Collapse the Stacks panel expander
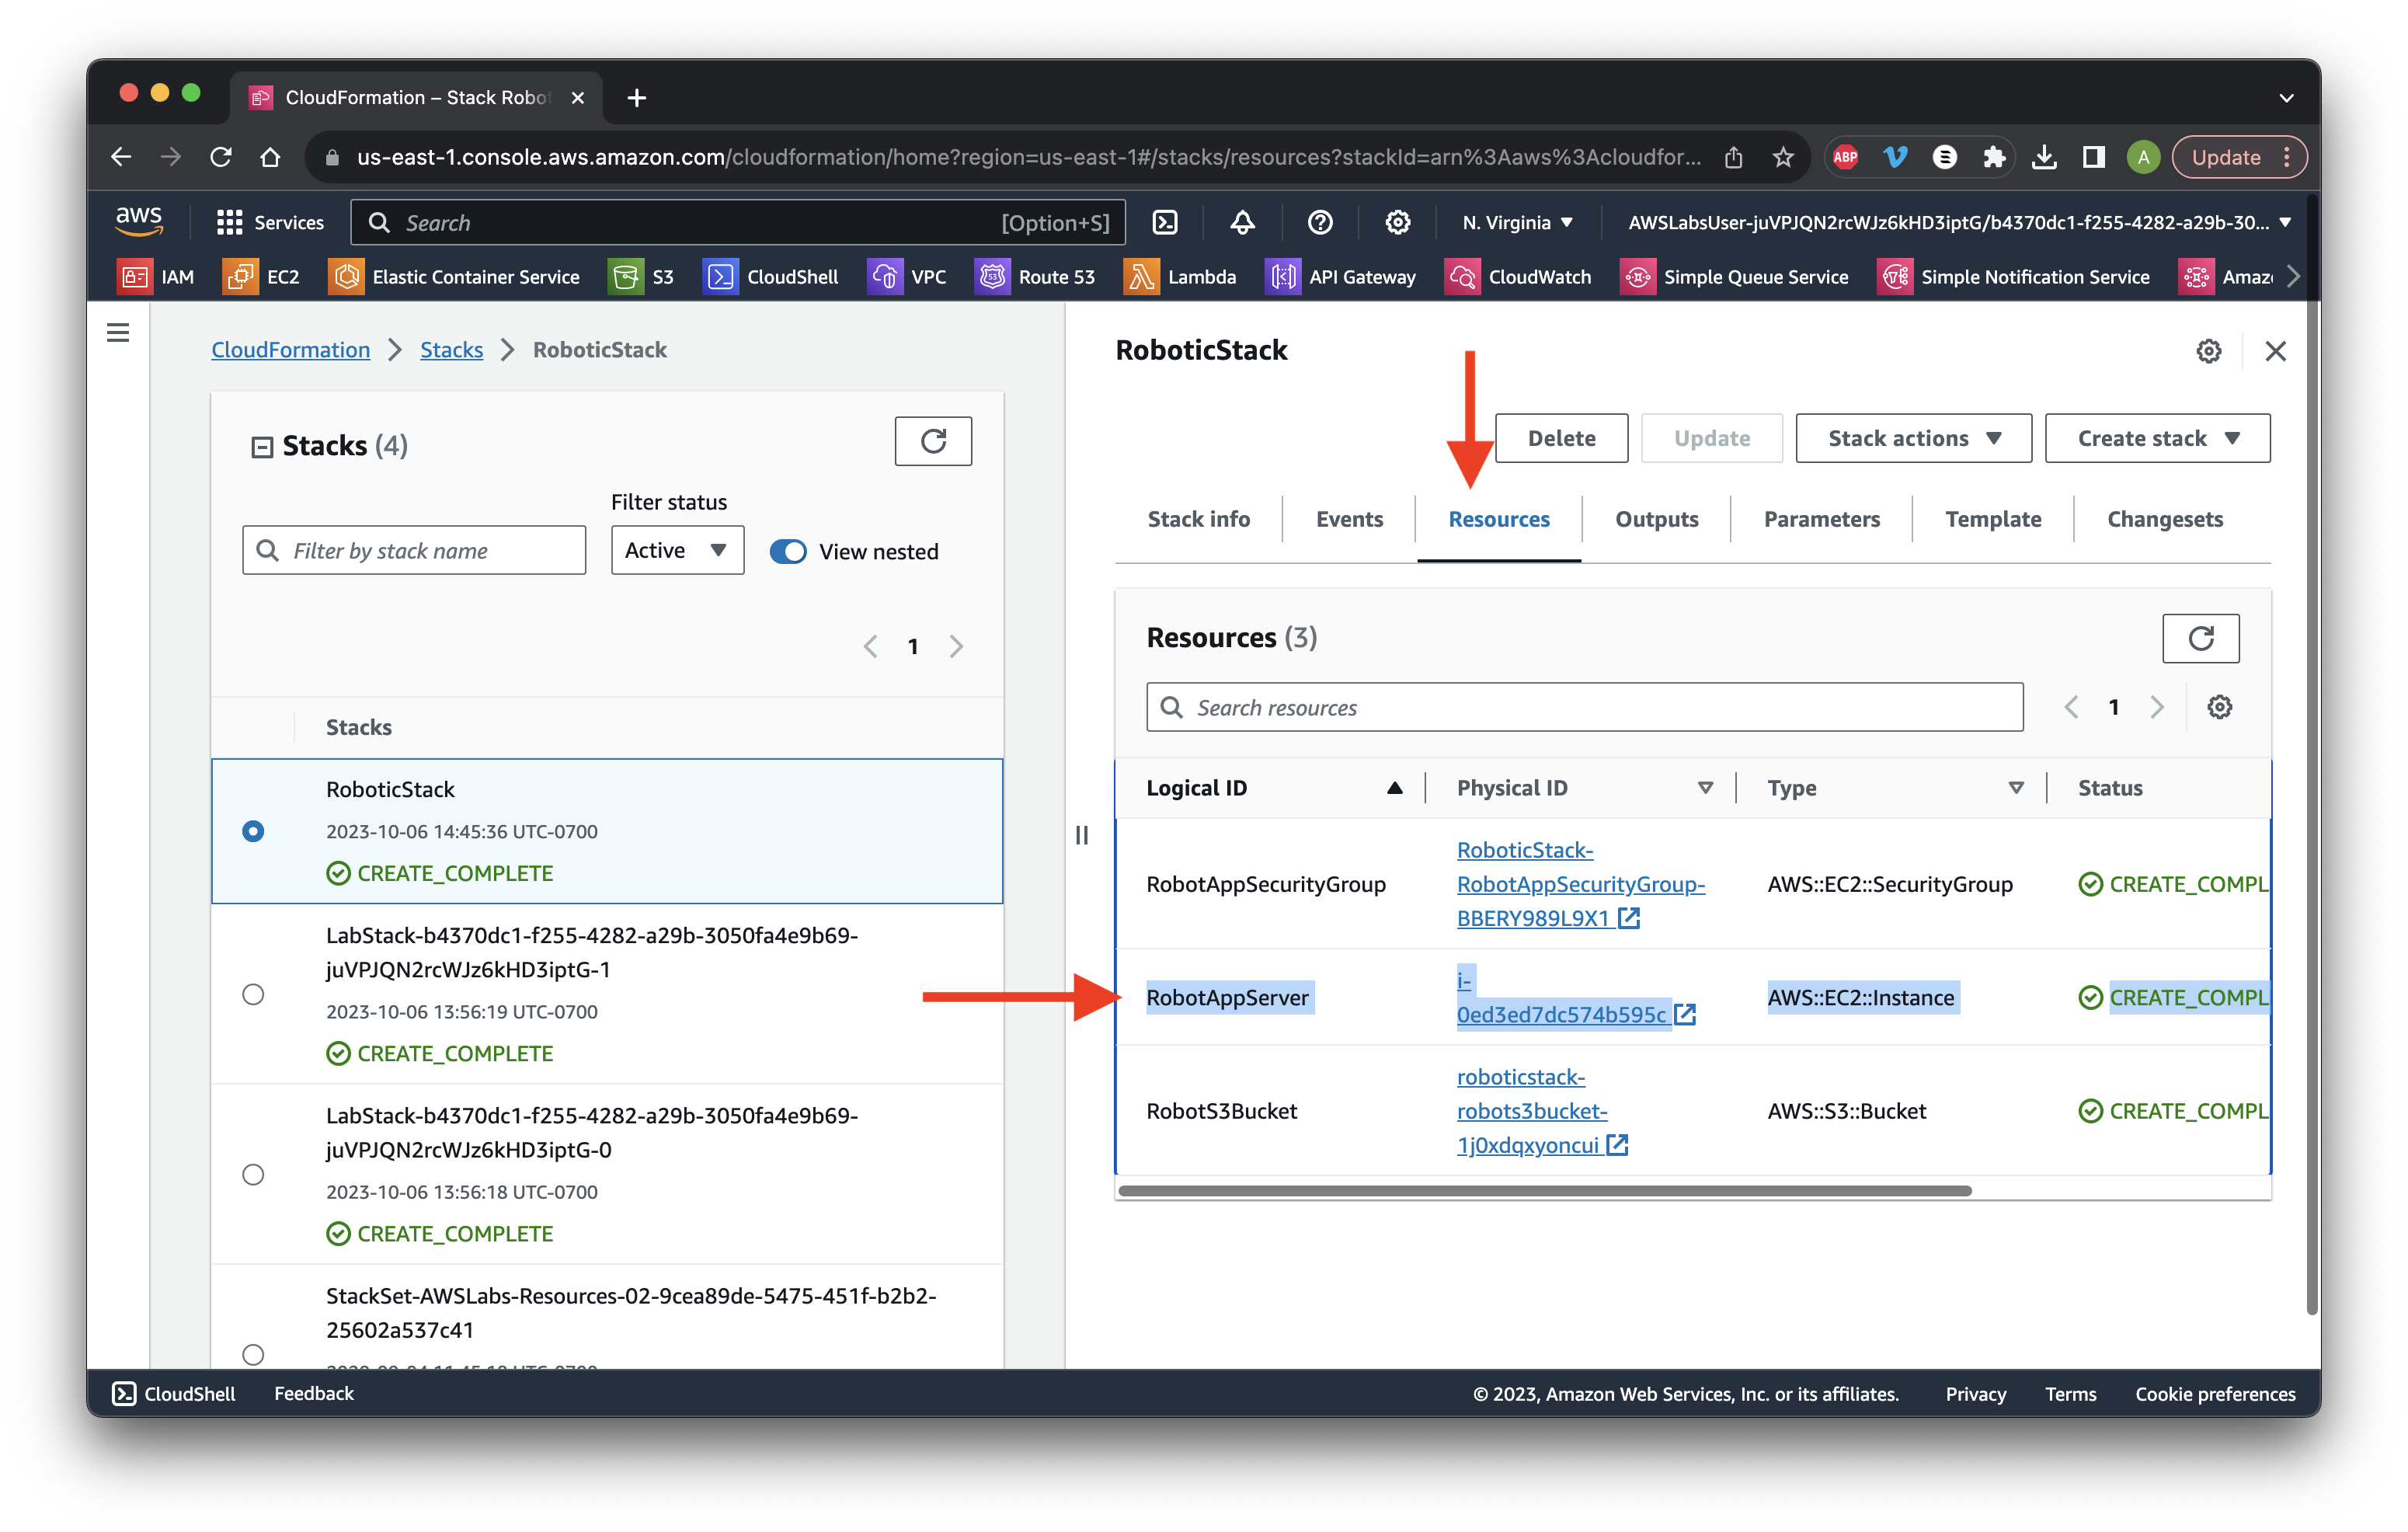This screenshot has width=2408, height=1532. point(262,447)
